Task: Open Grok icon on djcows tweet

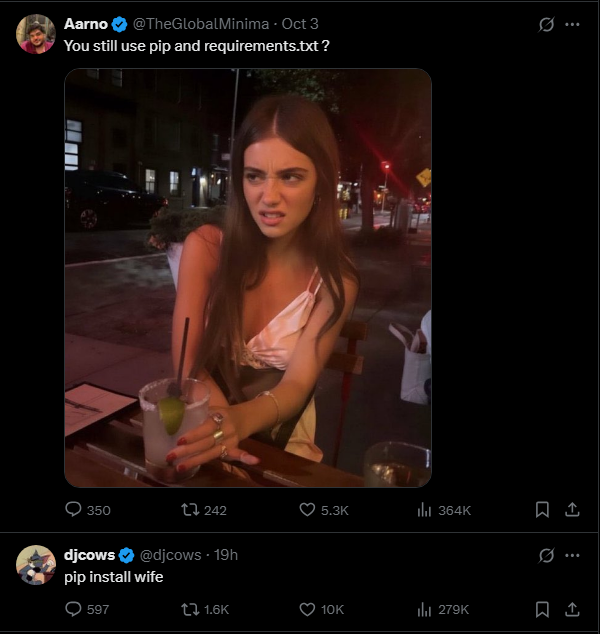Action: (x=546, y=555)
